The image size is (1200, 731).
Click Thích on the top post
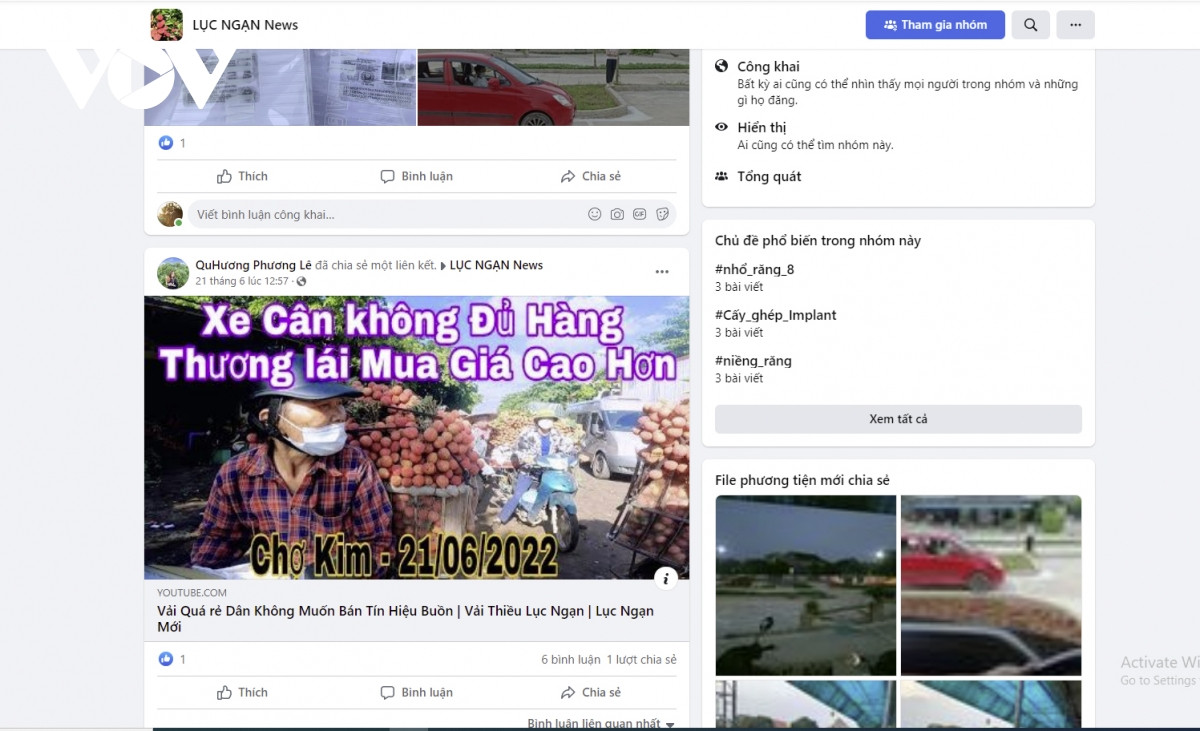(x=242, y=176)
